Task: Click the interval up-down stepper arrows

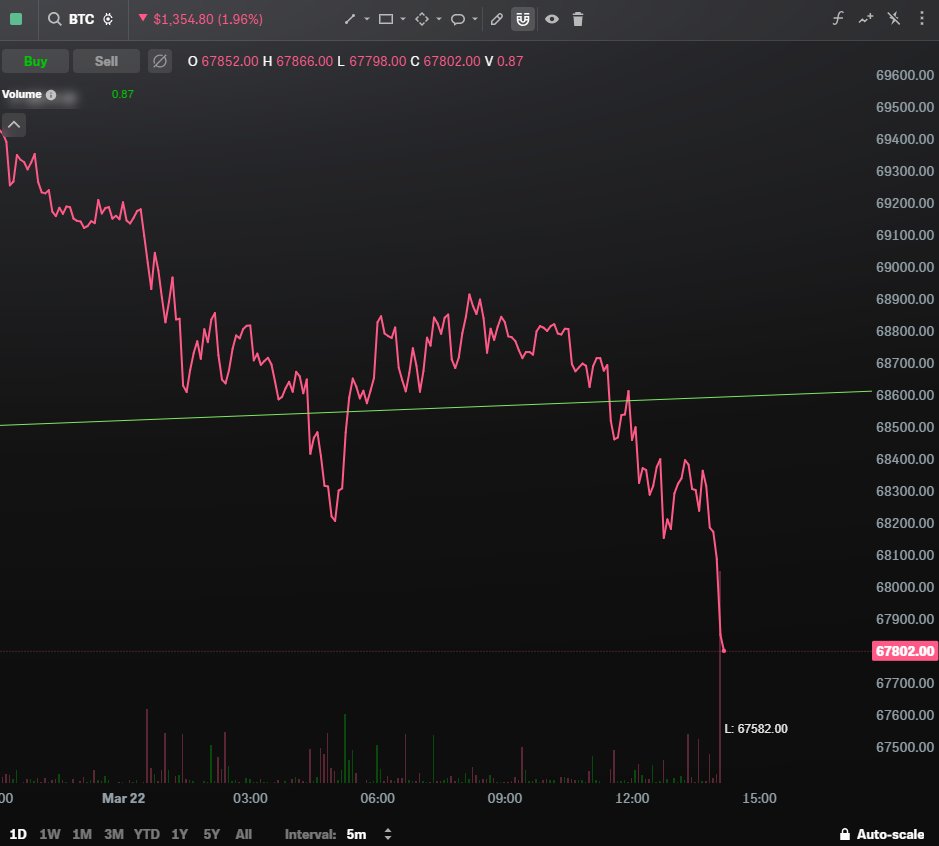Action: pos(388,834)
